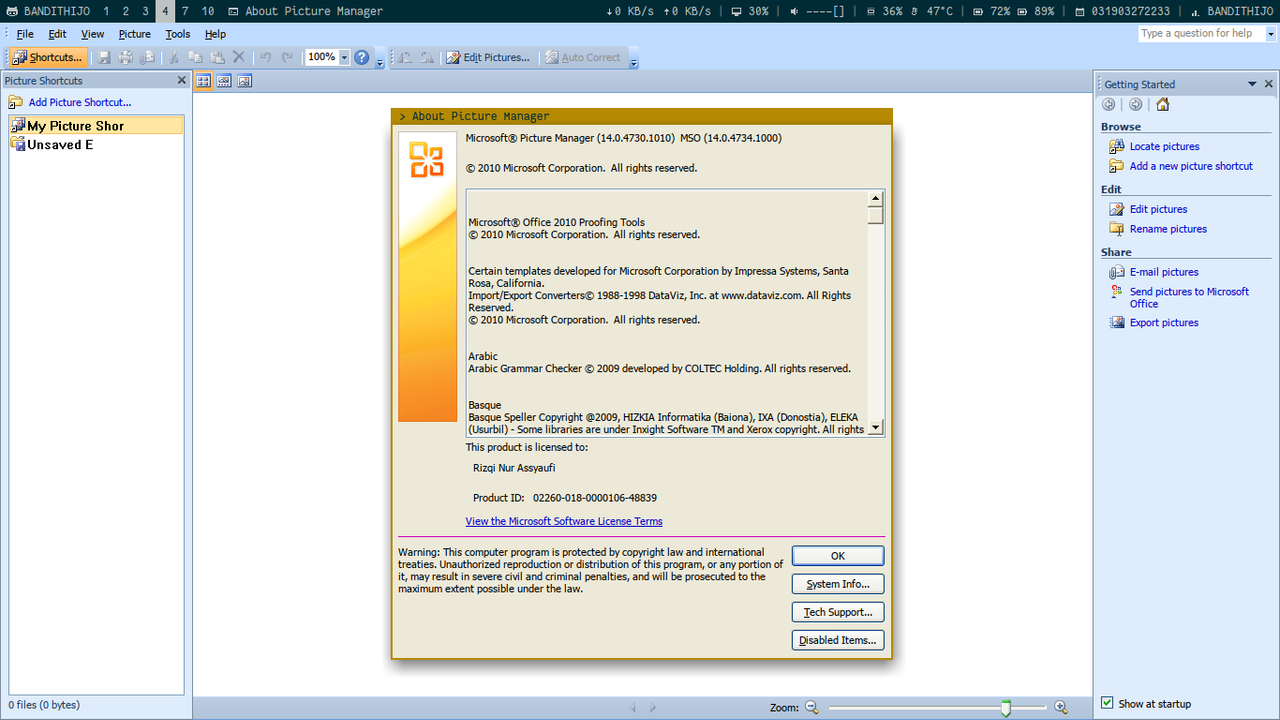Open the Picture menu
This screenshot has height=720, width=1280.
[x=135, y=34]
